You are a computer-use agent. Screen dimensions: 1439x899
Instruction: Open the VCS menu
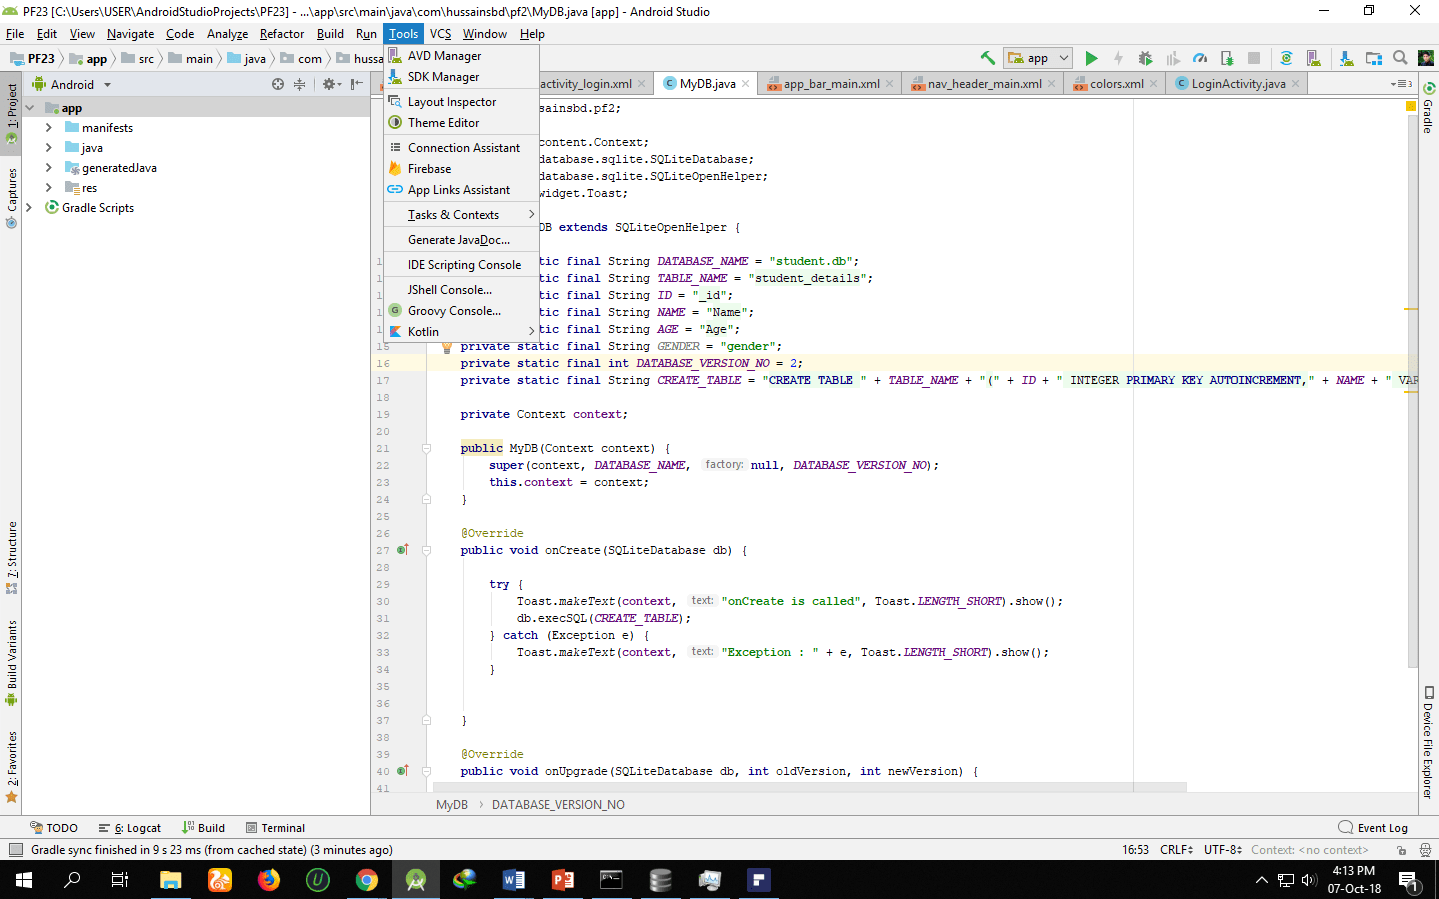440,33
